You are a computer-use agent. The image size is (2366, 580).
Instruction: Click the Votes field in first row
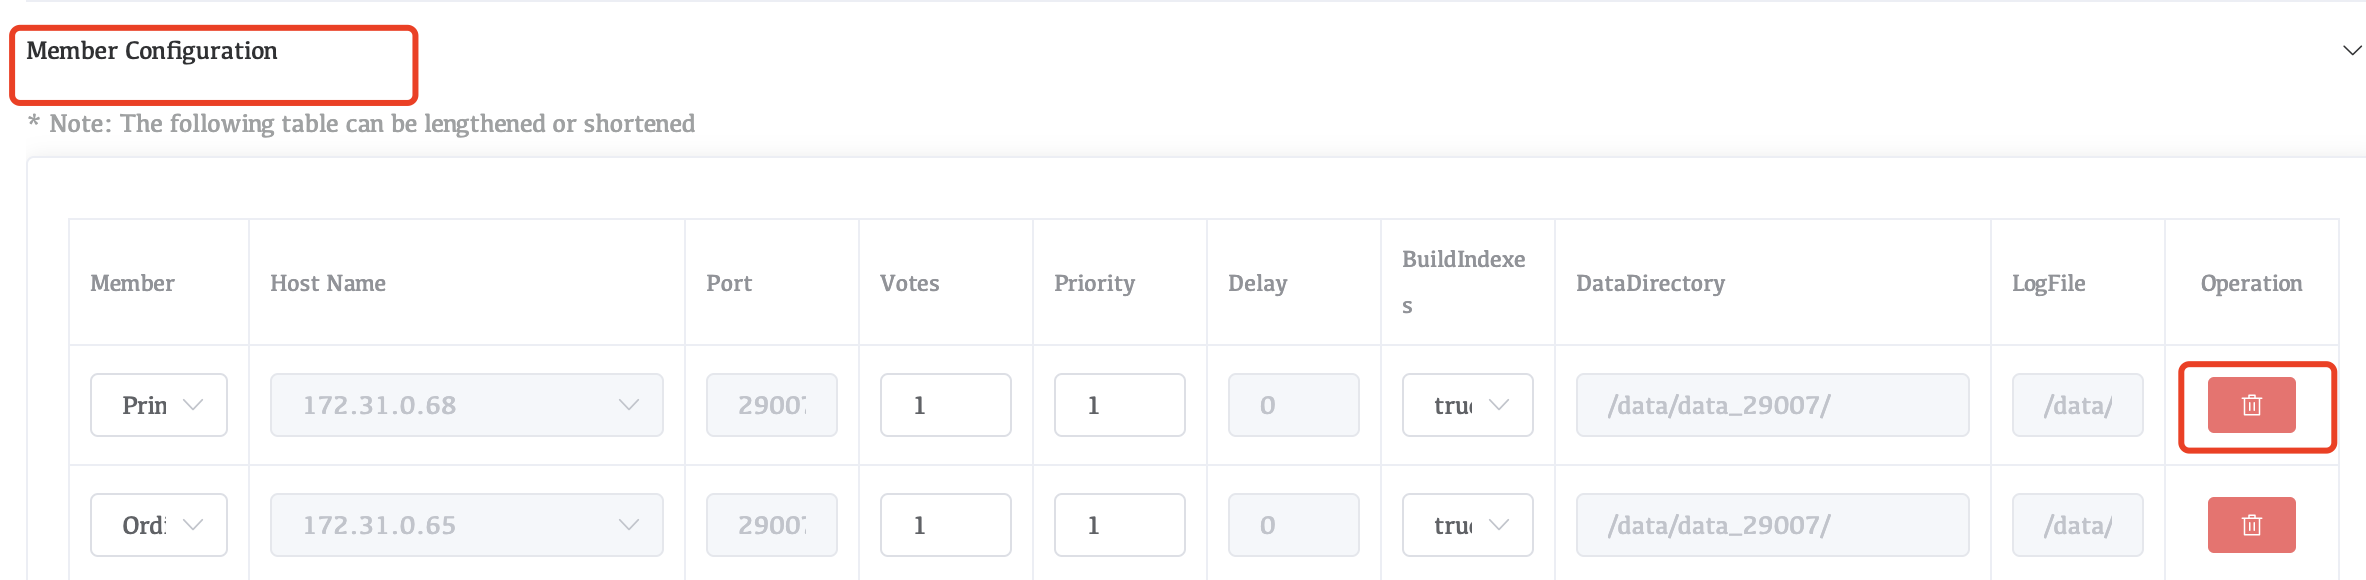(945, 405)
